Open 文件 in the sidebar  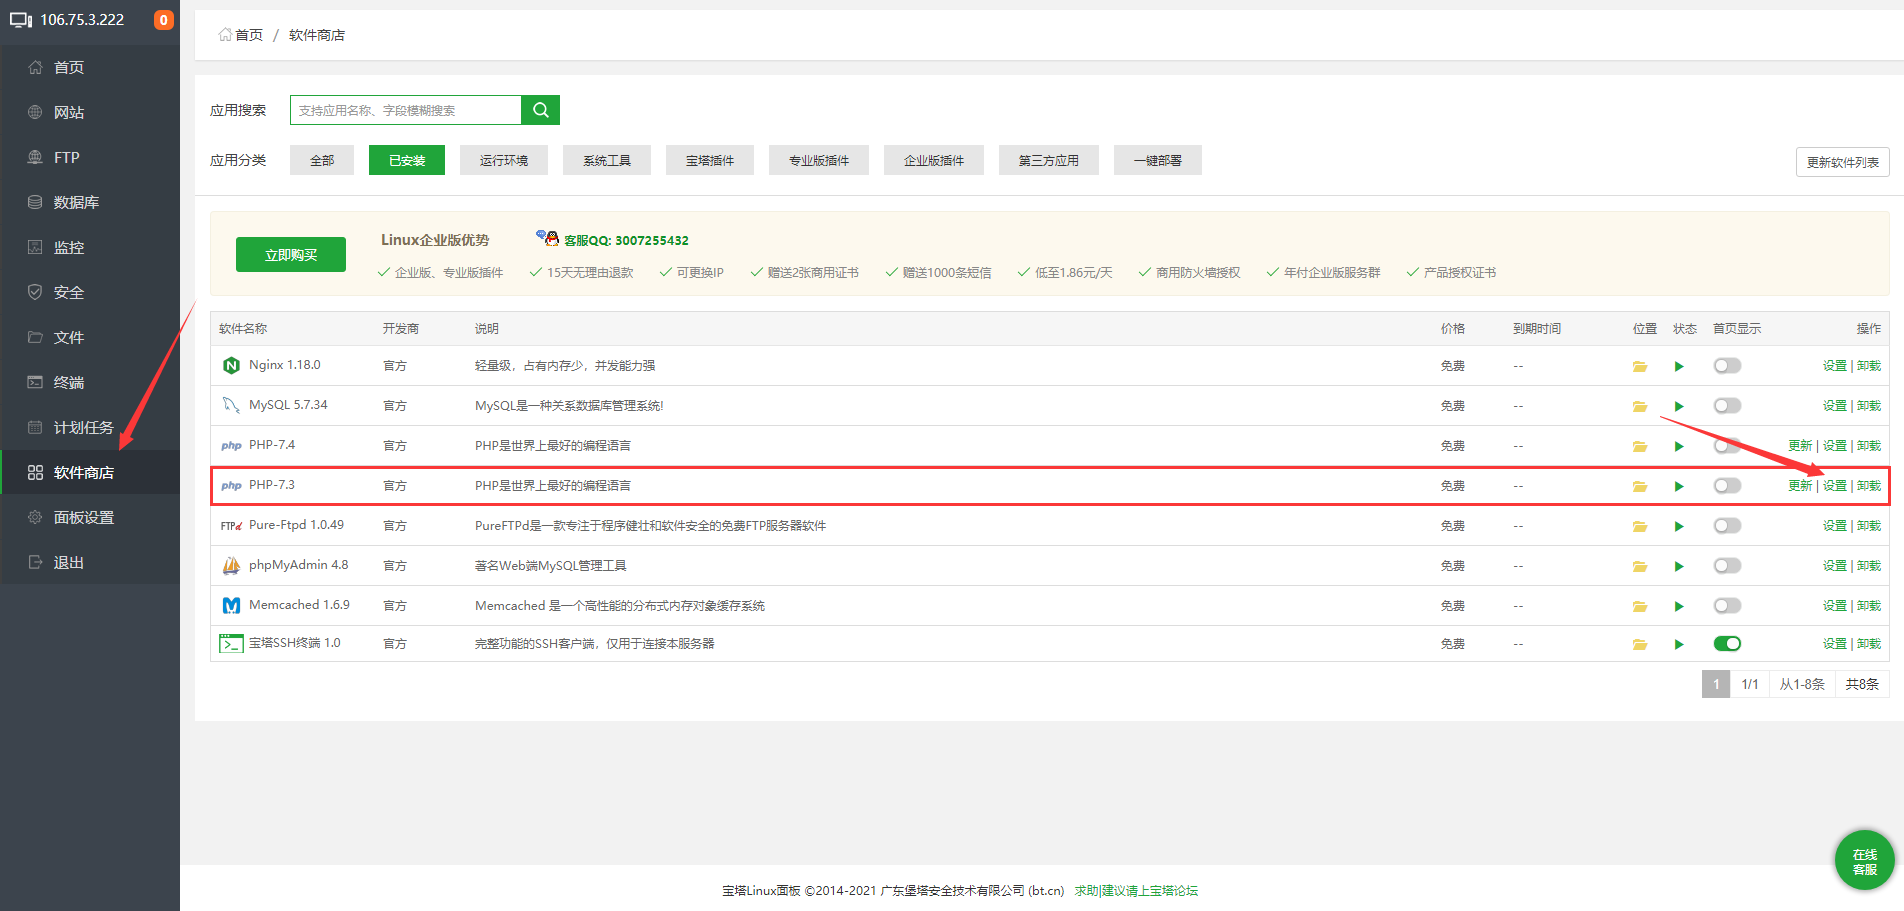pyautogui.click(x=90, y=337)
